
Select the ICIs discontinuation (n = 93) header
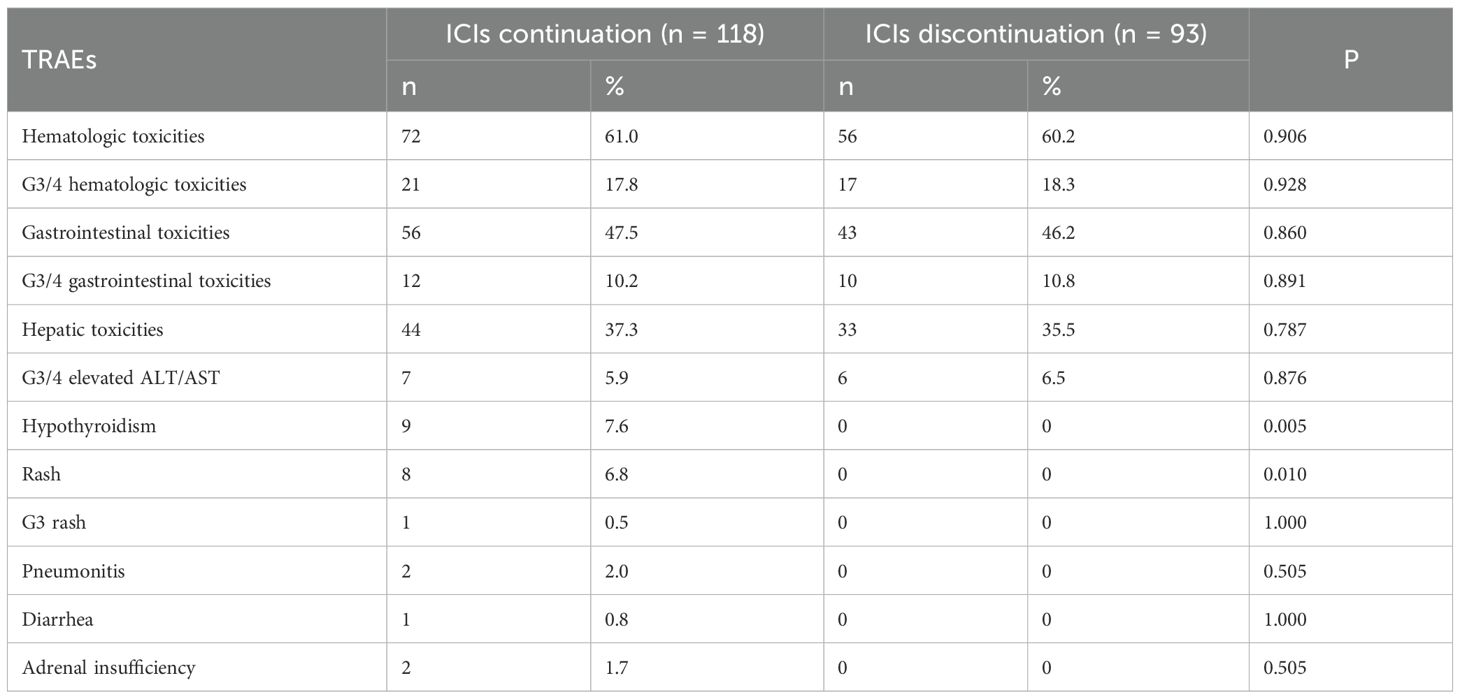click(1036, 35)
